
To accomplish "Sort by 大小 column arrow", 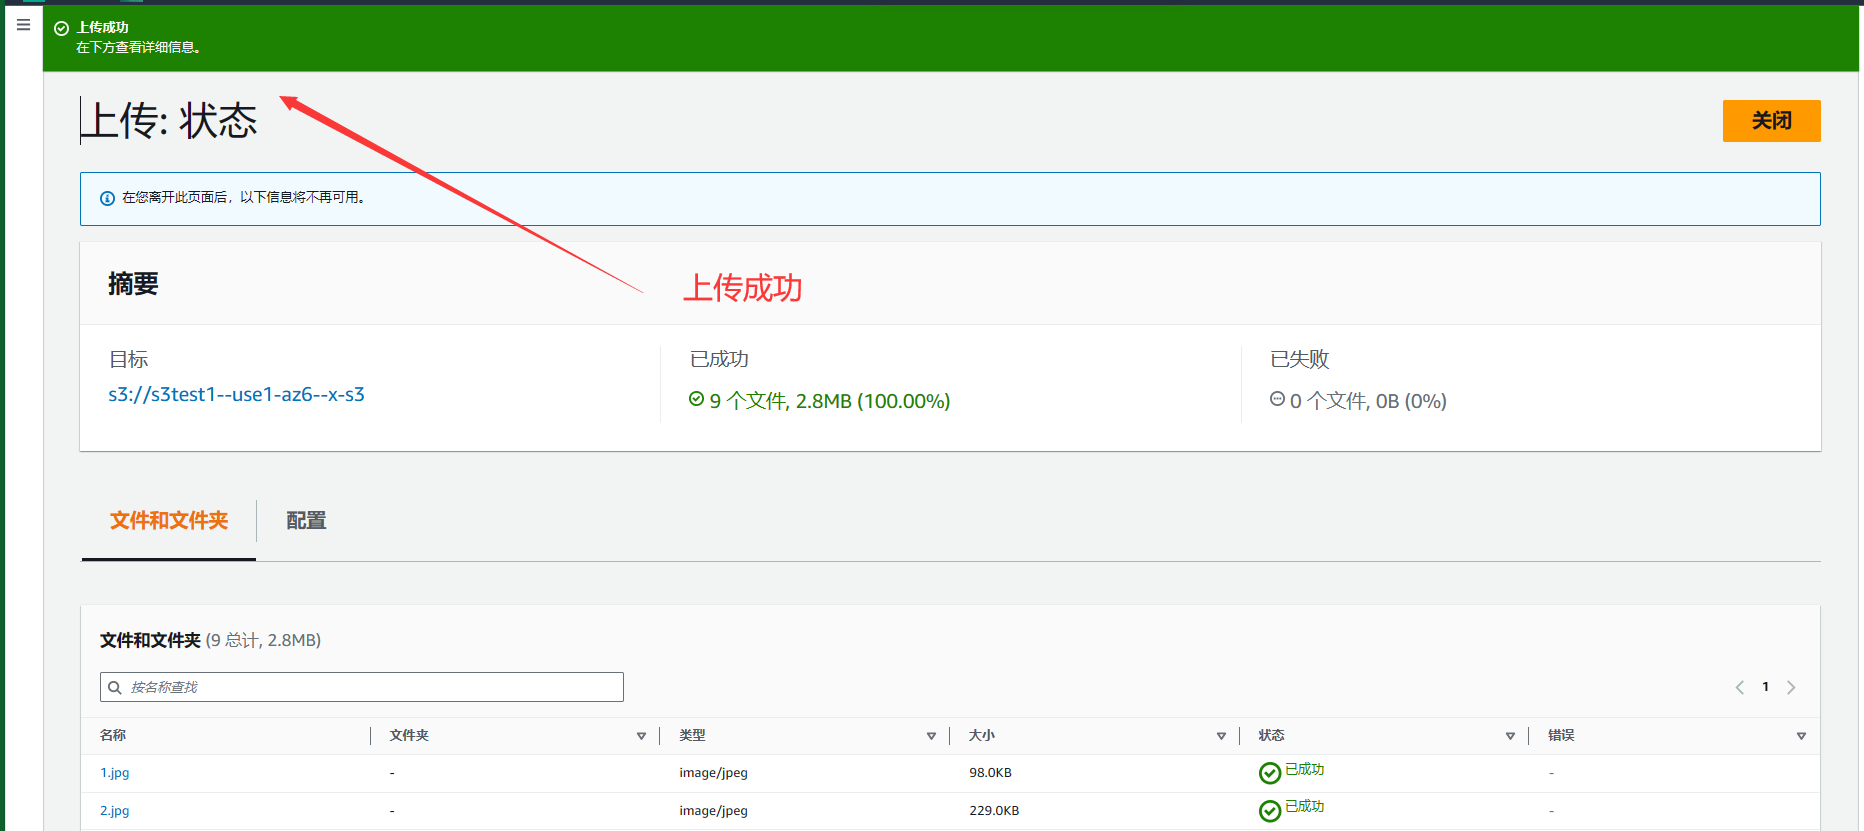I will 1221,736.
